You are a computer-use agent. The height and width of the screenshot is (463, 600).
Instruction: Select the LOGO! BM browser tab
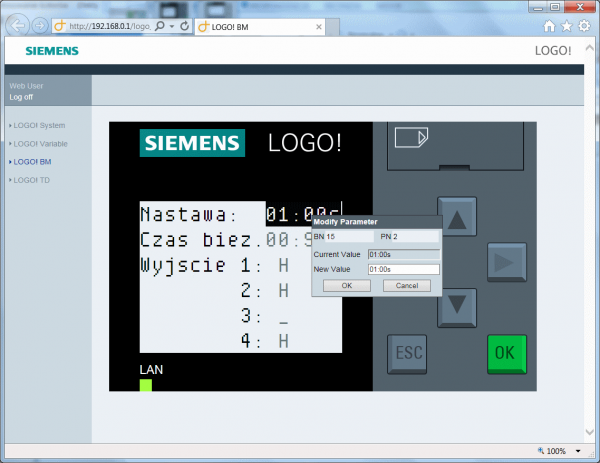click(260, 27)
